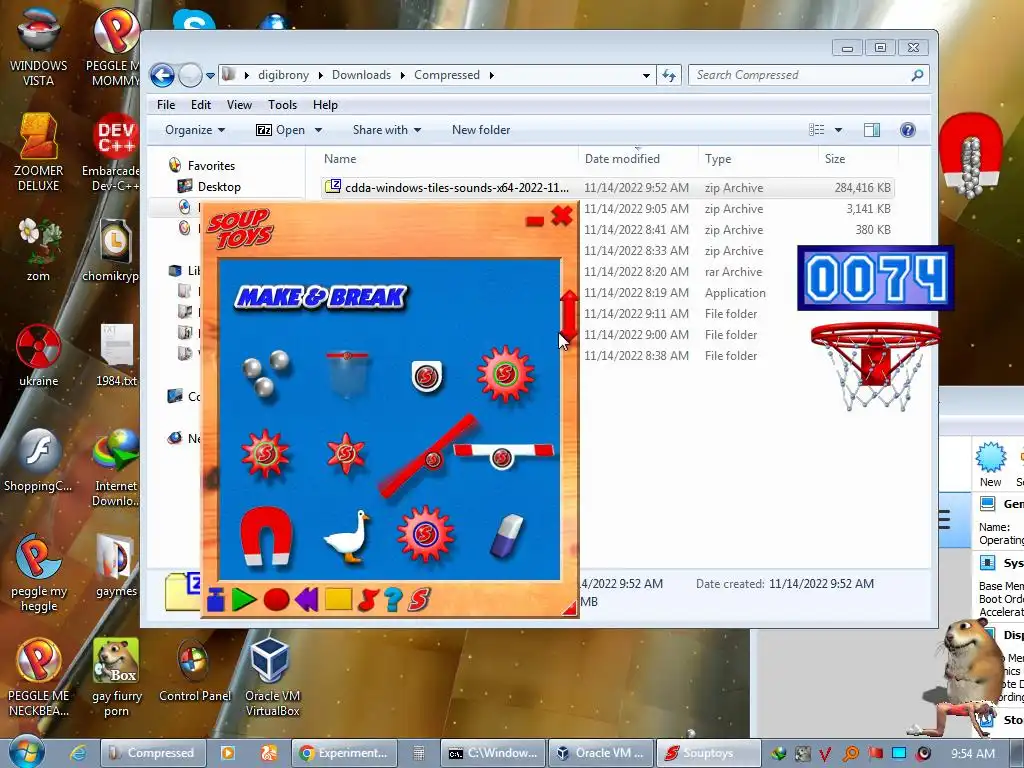
Task: Click Explorer forward navigation button
Action: coord(190,76)
